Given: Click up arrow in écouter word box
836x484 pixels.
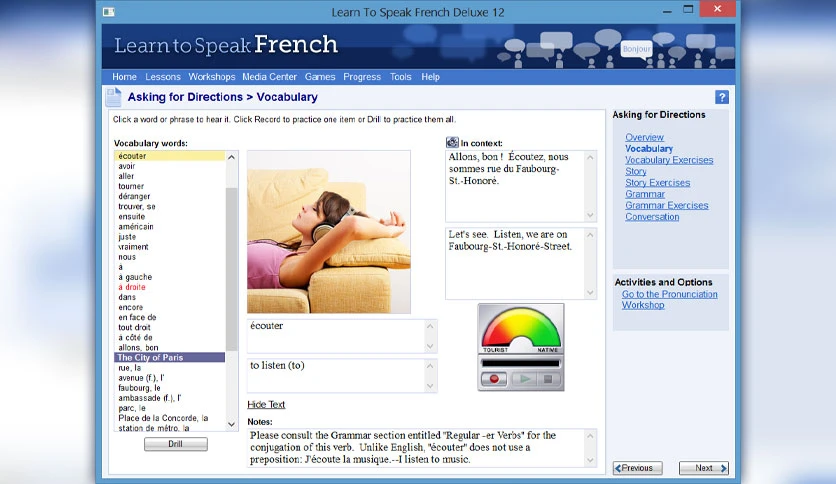Looking at the screenshot, I should point(430,326).
